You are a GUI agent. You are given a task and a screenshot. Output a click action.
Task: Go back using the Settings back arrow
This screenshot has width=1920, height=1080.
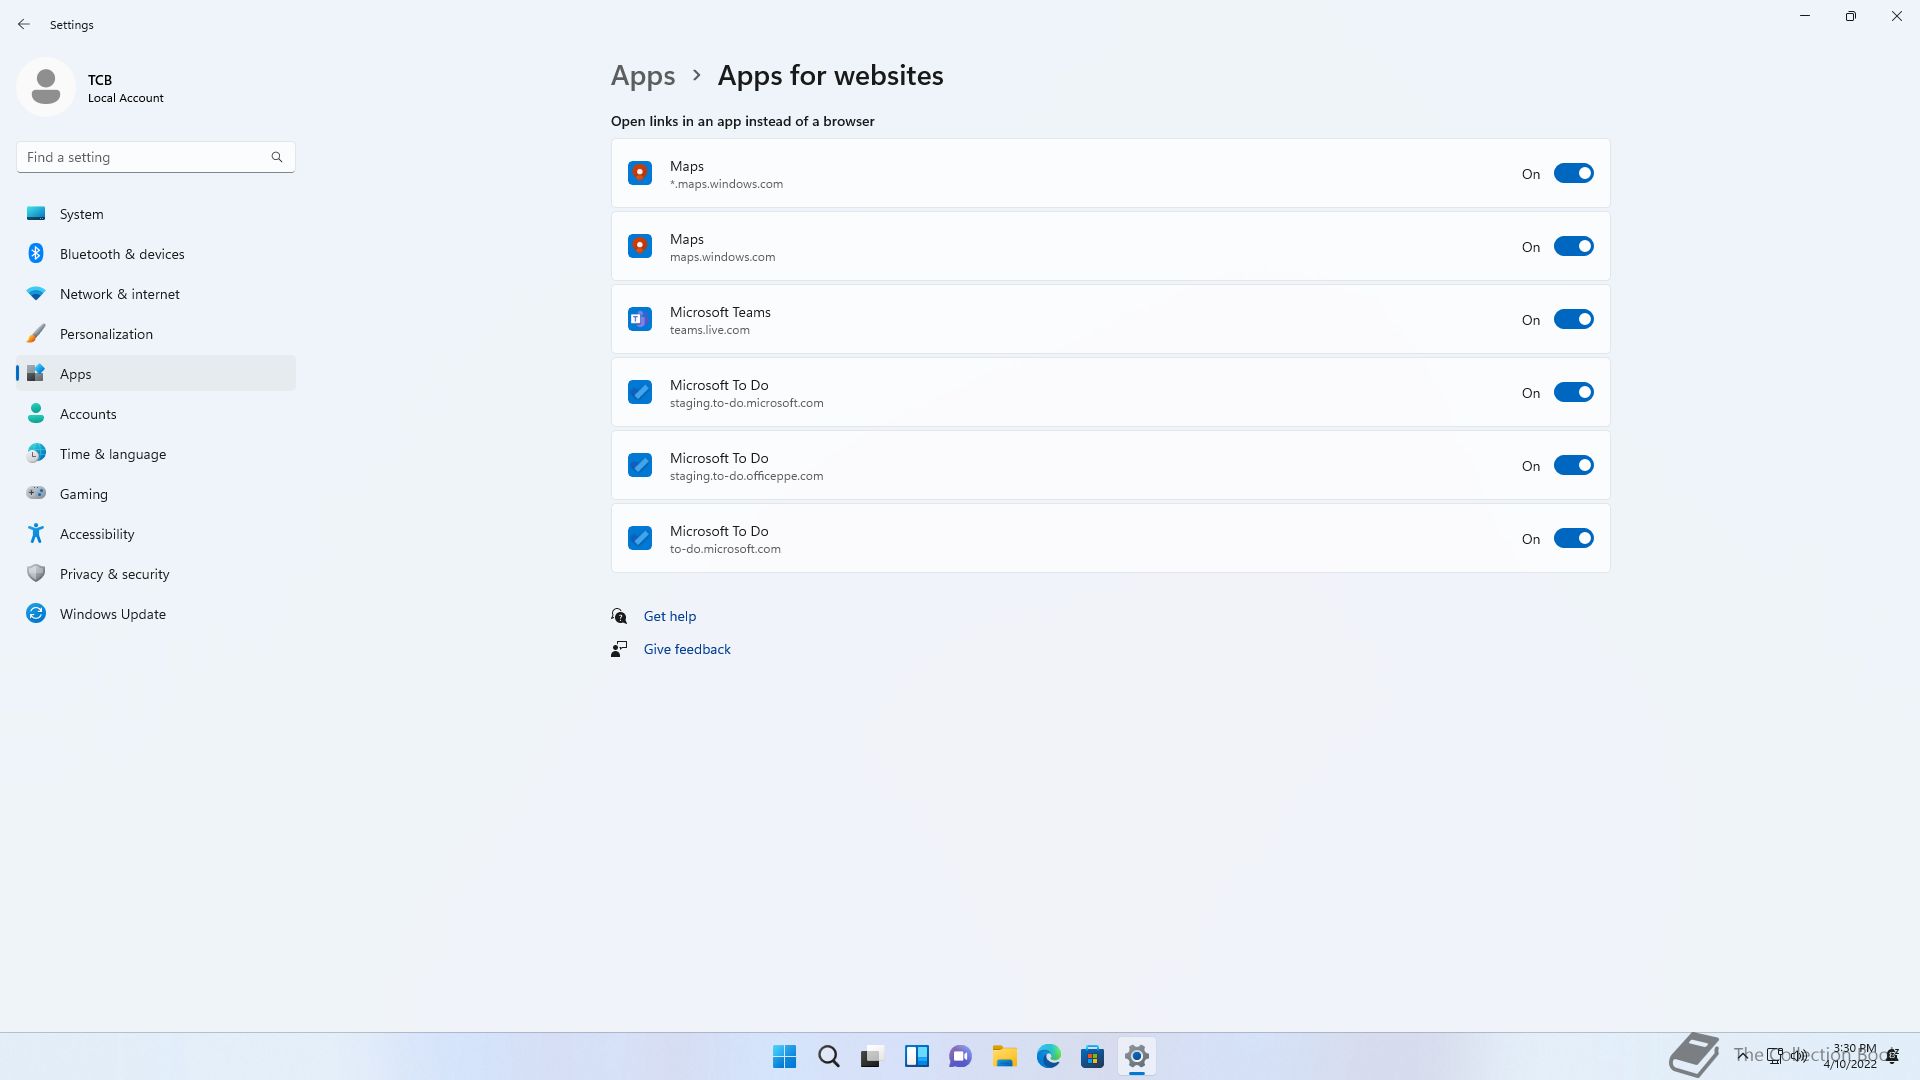coord(24,24)
